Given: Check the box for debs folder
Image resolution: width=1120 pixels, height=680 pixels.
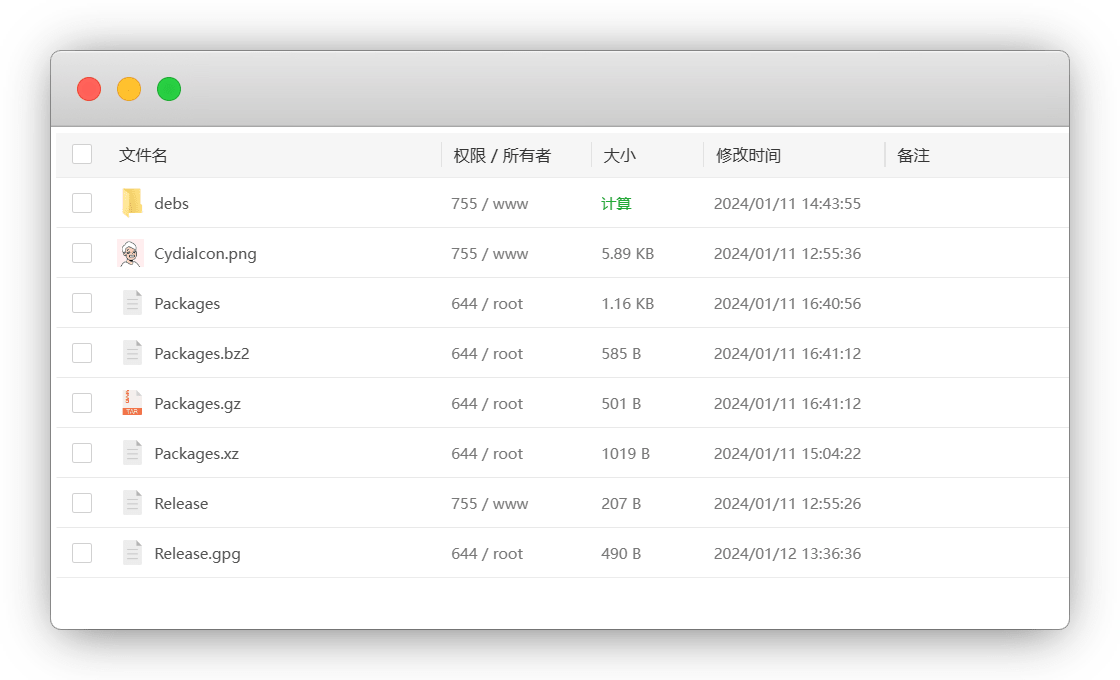Looking at the screenshot, I should point(82,203).
